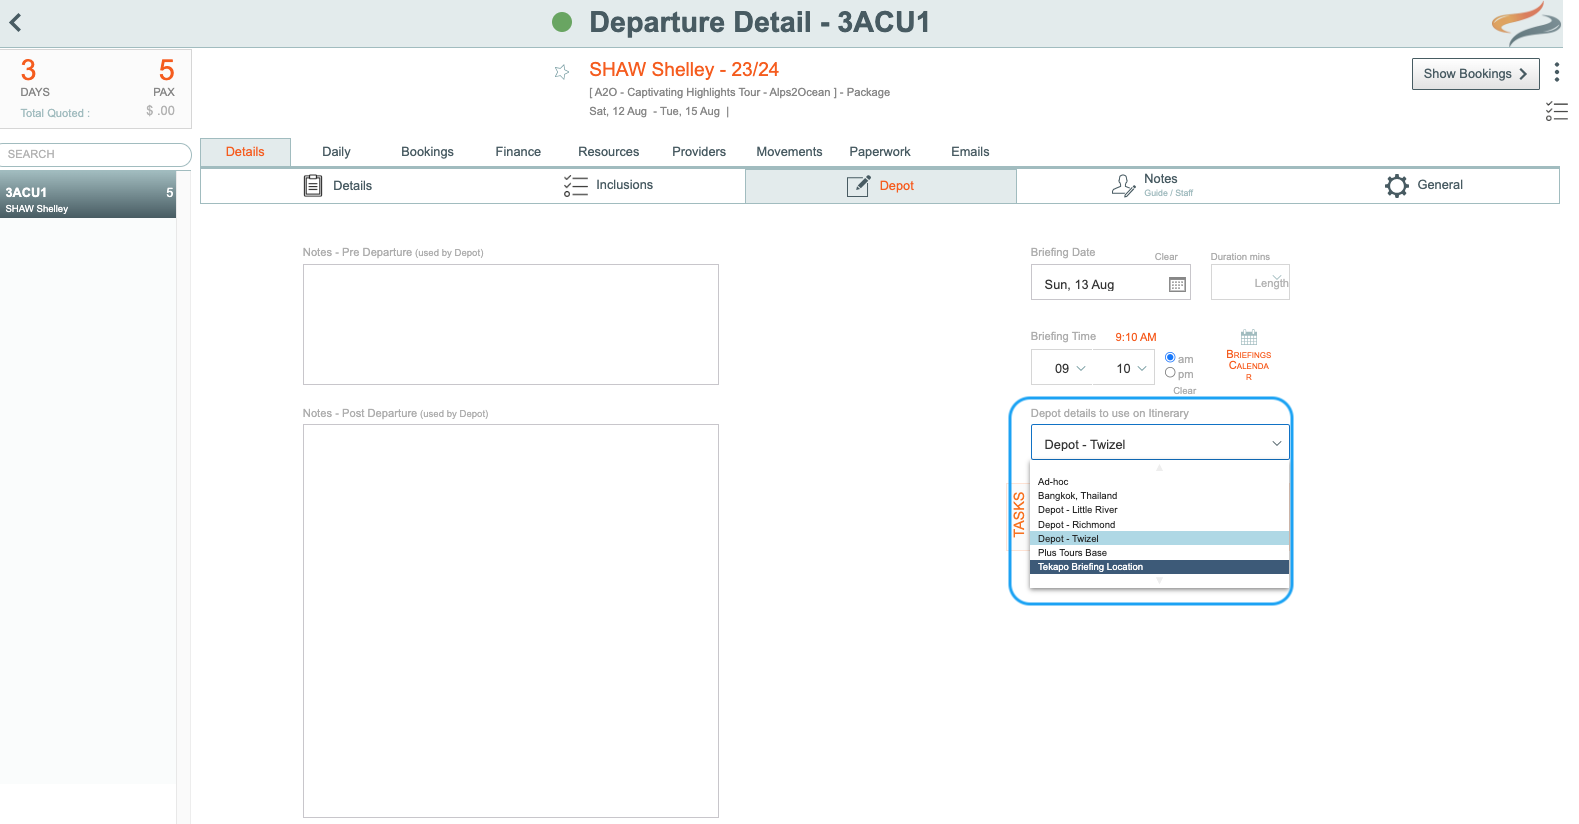Select the pm radio button

[1170, 372]
